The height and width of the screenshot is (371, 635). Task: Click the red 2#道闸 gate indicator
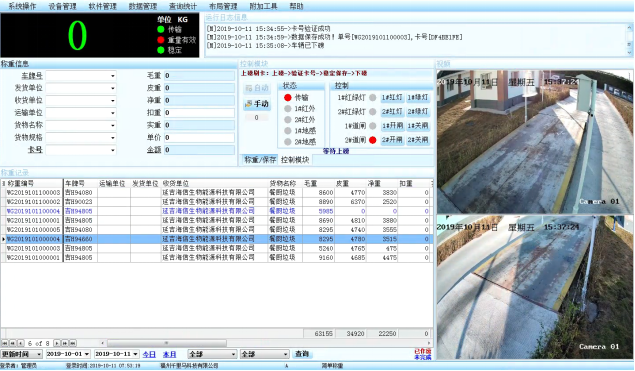(373, 140)
